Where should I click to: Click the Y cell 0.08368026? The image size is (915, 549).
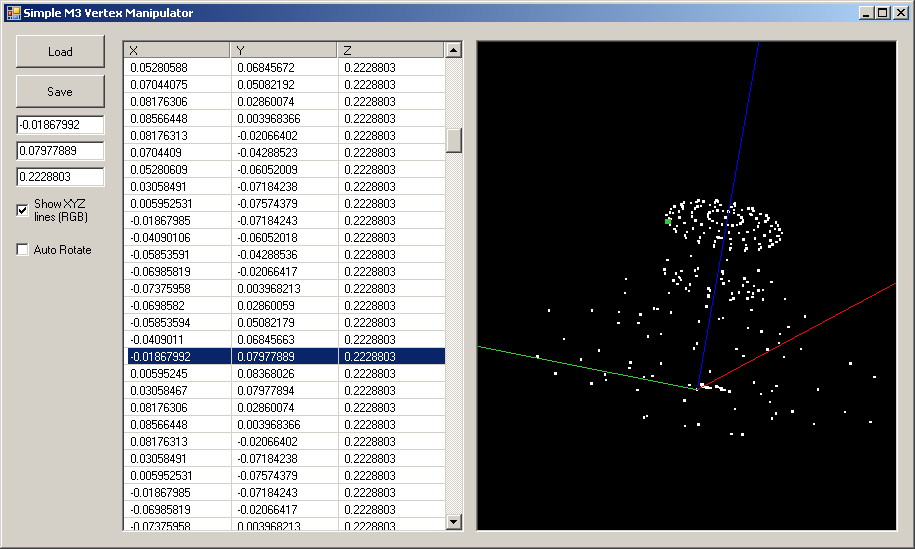coord(285,373)
